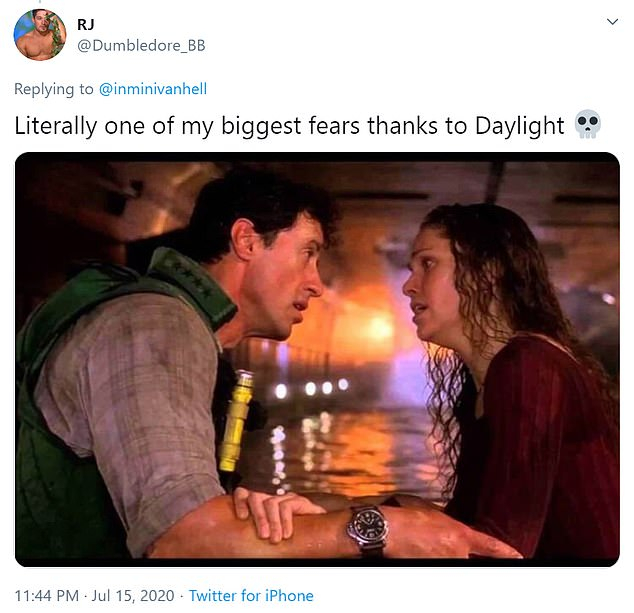Click the word 'Daylight' in the tweet
This screenshot has width=634, height=613.
pos(520,126)
